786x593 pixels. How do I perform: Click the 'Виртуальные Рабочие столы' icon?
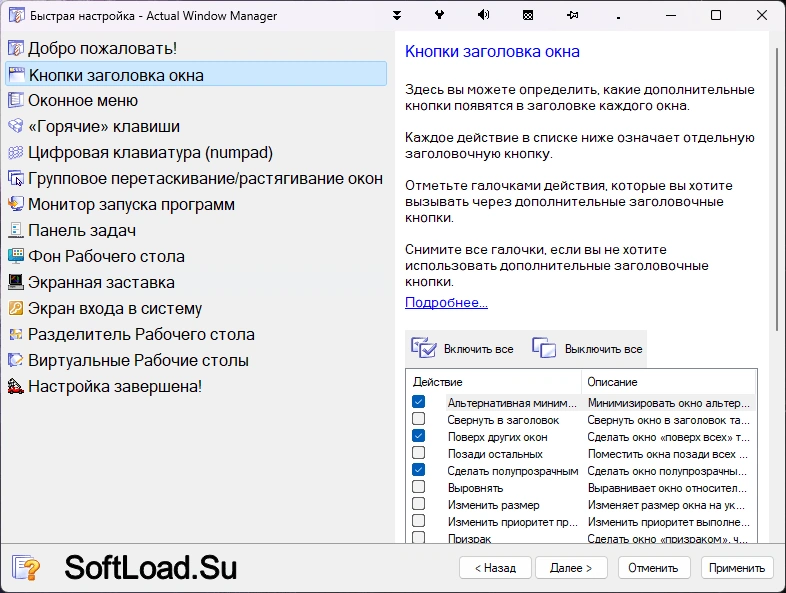point(16,360)
